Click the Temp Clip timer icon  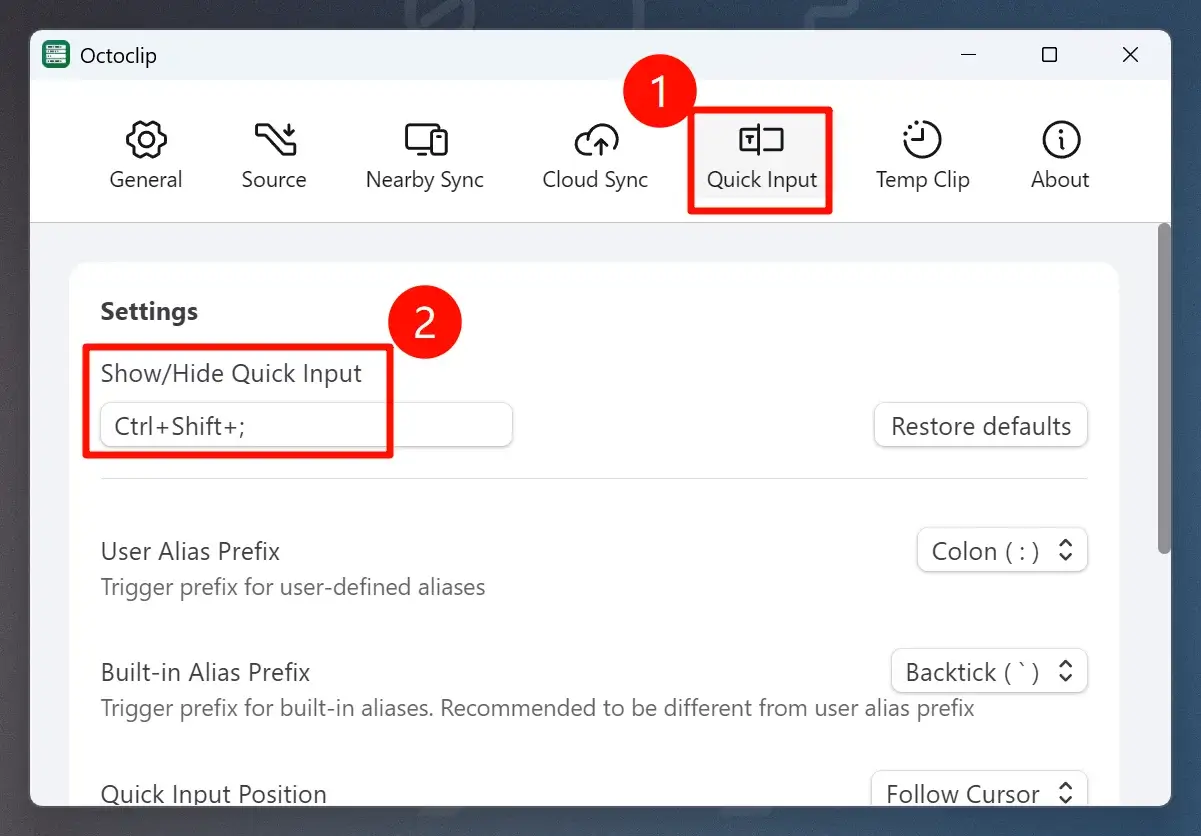pos(921,140)
